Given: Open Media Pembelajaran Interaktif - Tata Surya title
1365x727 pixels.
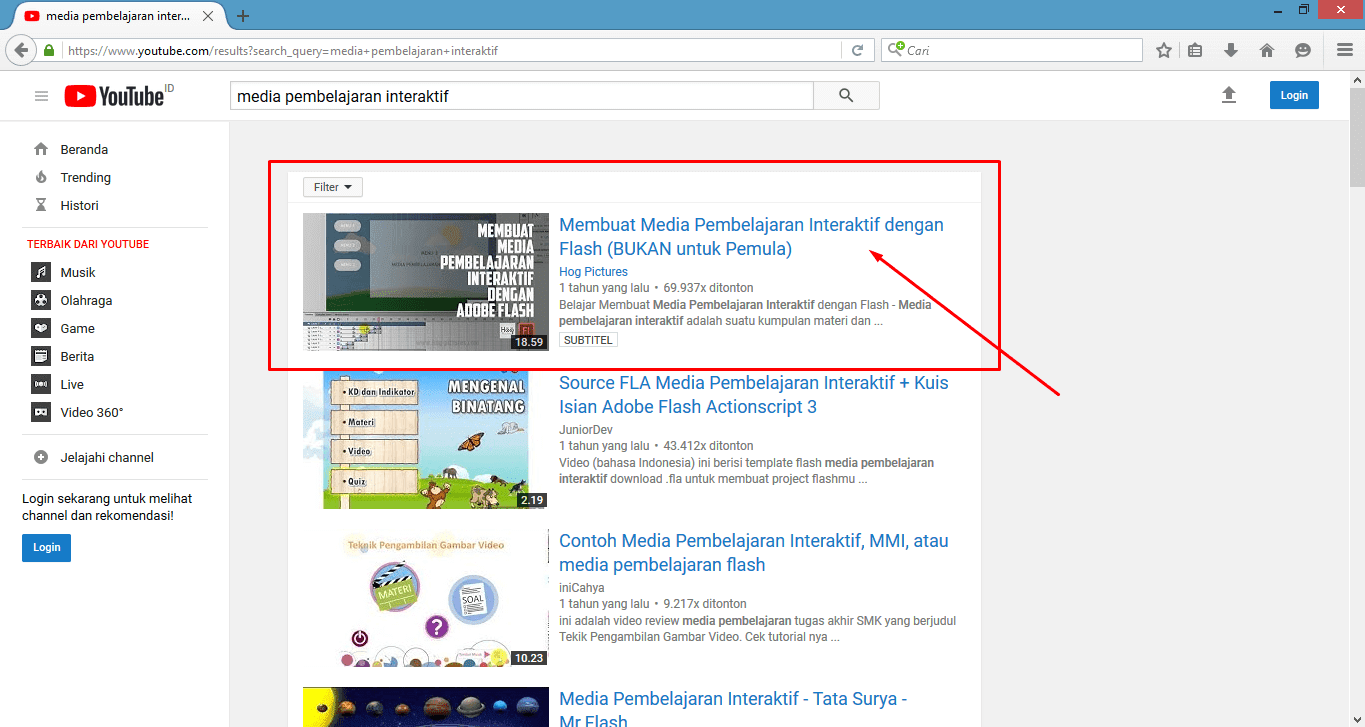Looking at the screenshot, I should [x=733, y=708].
